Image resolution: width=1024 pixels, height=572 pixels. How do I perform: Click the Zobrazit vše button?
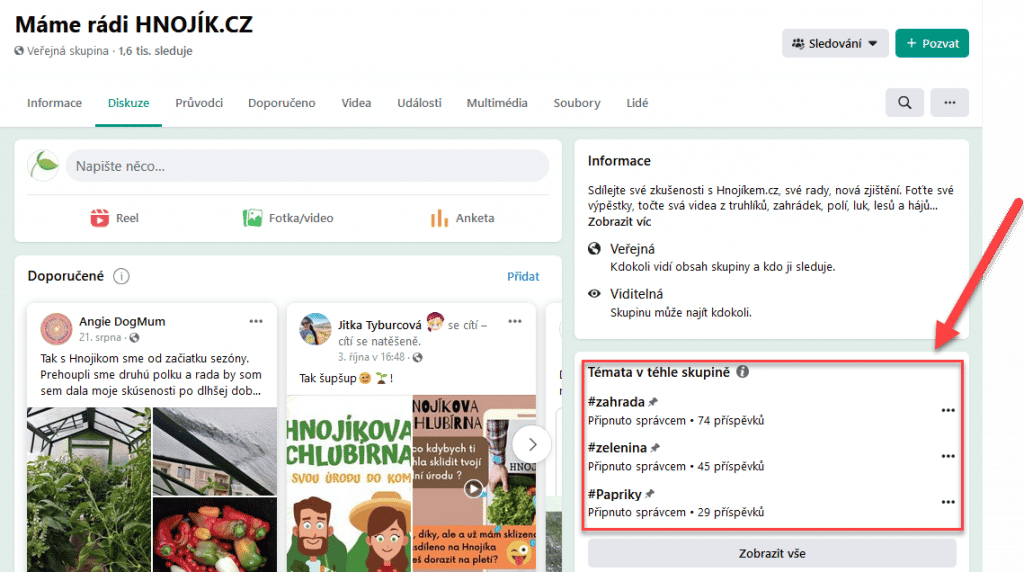(x=771, y=553)
